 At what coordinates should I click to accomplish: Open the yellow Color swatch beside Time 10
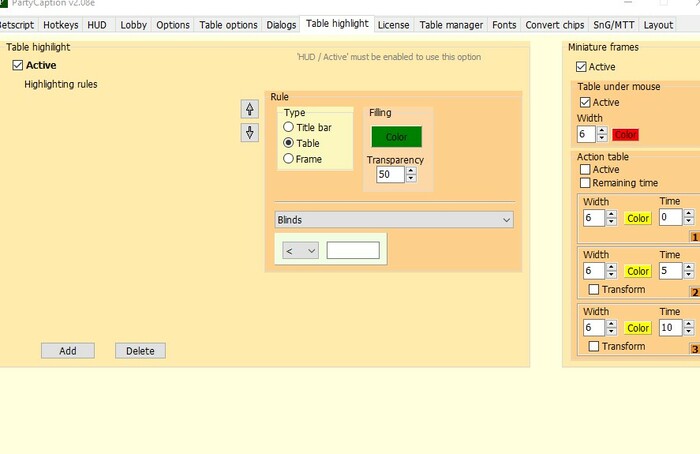(638, 328)
